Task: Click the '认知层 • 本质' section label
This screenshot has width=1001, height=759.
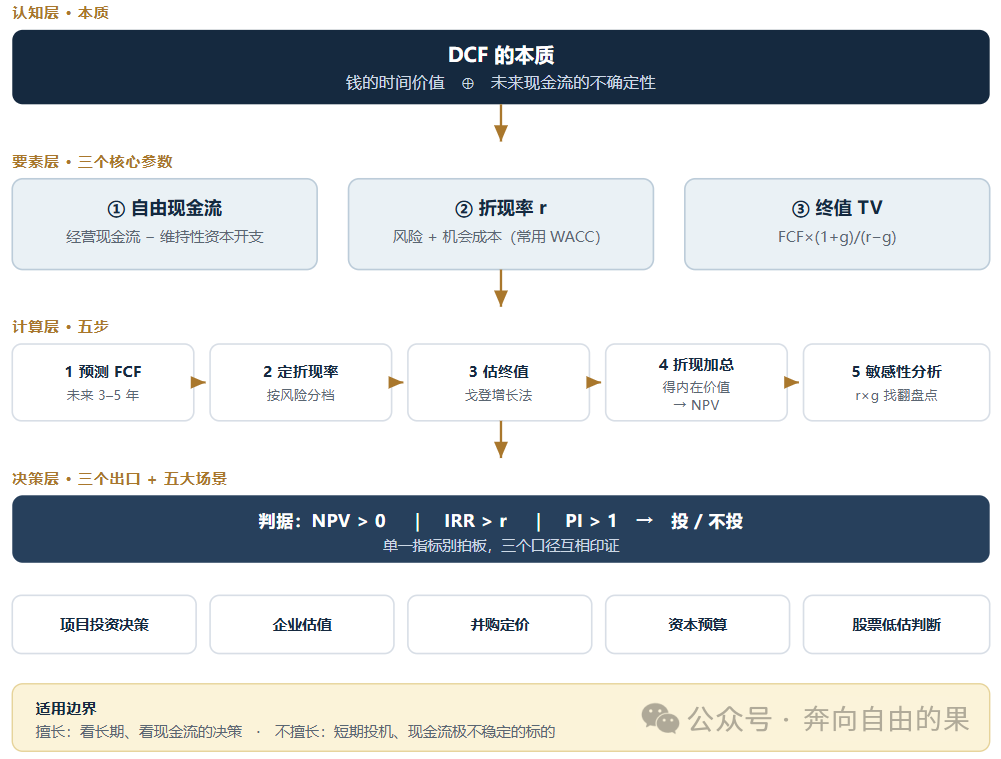Action: click(61, 13)
